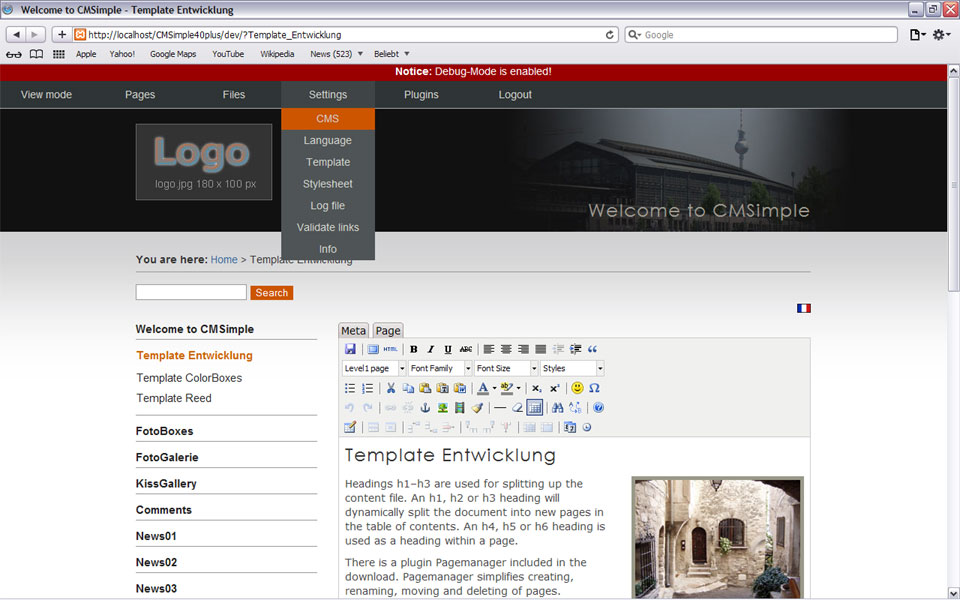This screenshot has width=960, height=600.
Task: Increase indent with the indent icon
Action: tap(575, 349)
